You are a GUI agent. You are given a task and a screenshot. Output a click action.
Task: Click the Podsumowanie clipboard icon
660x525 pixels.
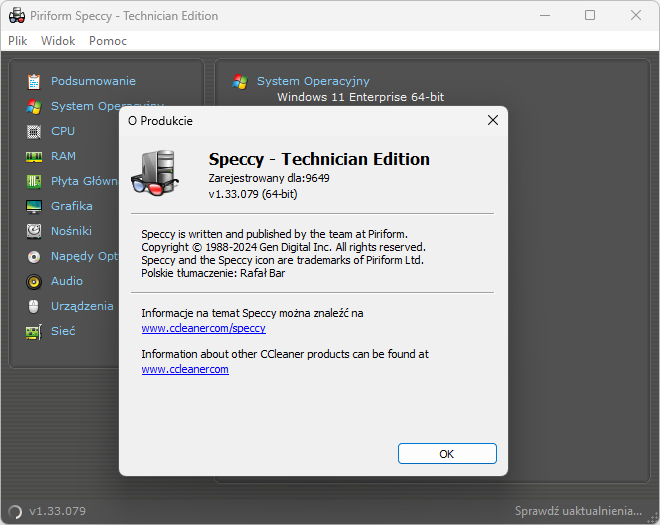[34, 81]
